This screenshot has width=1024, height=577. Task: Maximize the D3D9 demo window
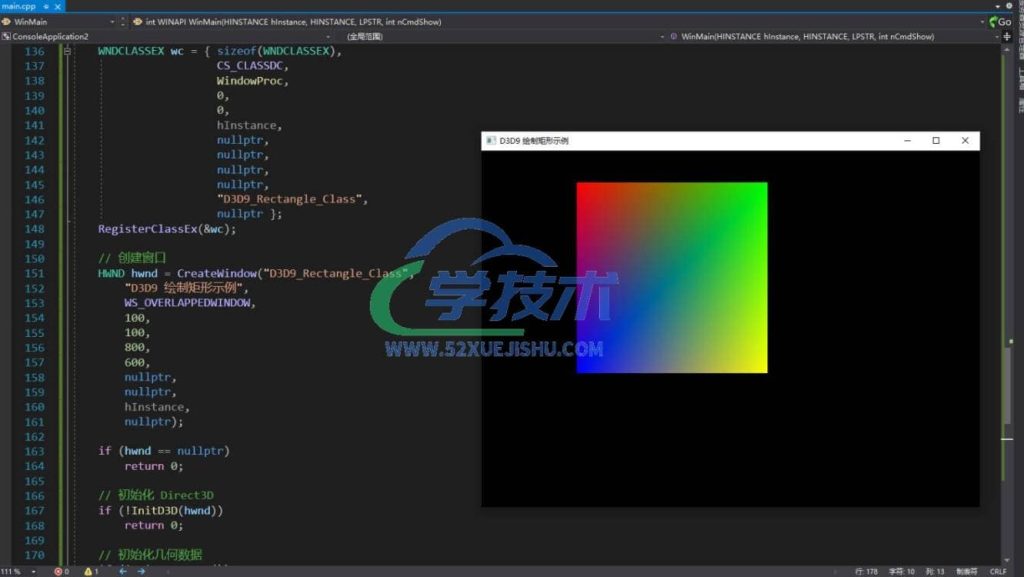coord(936,141)
